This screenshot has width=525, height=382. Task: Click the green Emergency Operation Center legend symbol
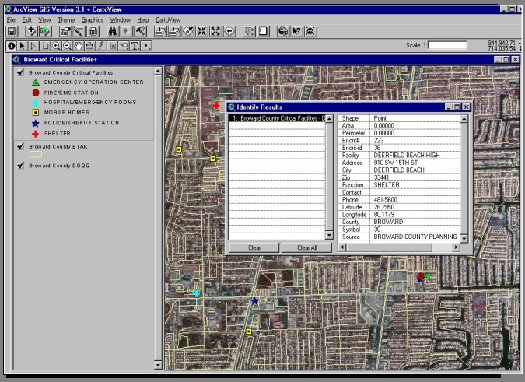[x=36, y=82]
